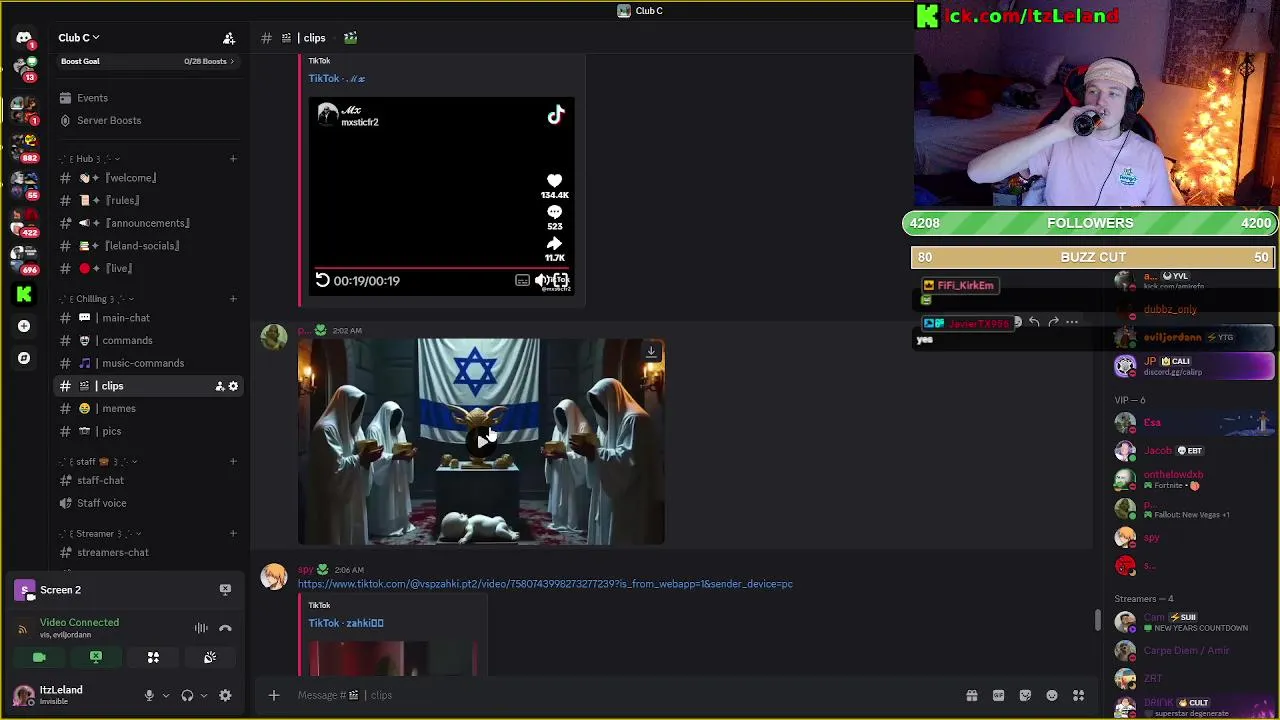Toggle screen share in voice panel
1280x720 pixels.
coord(96,657)
